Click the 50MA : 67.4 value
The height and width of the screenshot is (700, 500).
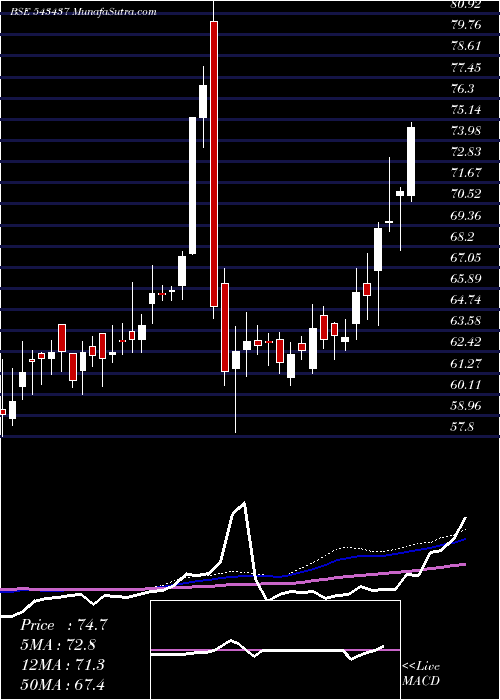tap(62, 684)
